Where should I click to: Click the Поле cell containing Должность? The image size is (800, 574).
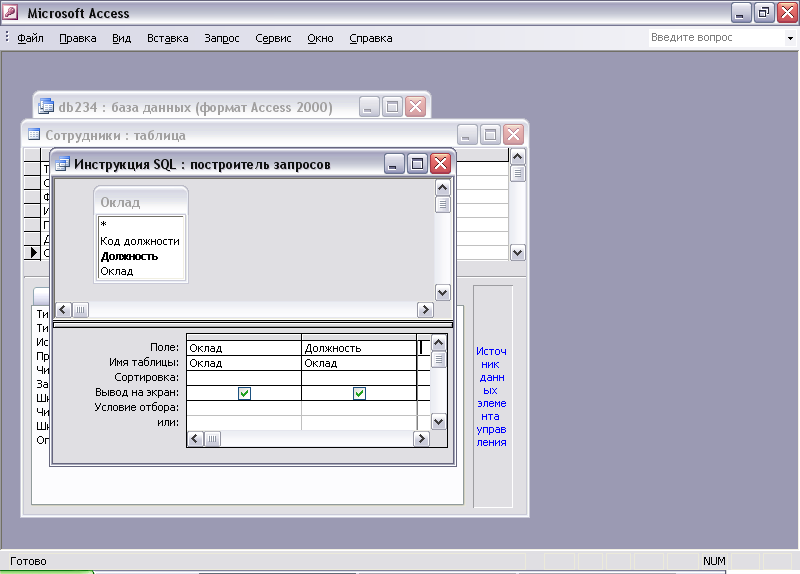tap(359, 348)
